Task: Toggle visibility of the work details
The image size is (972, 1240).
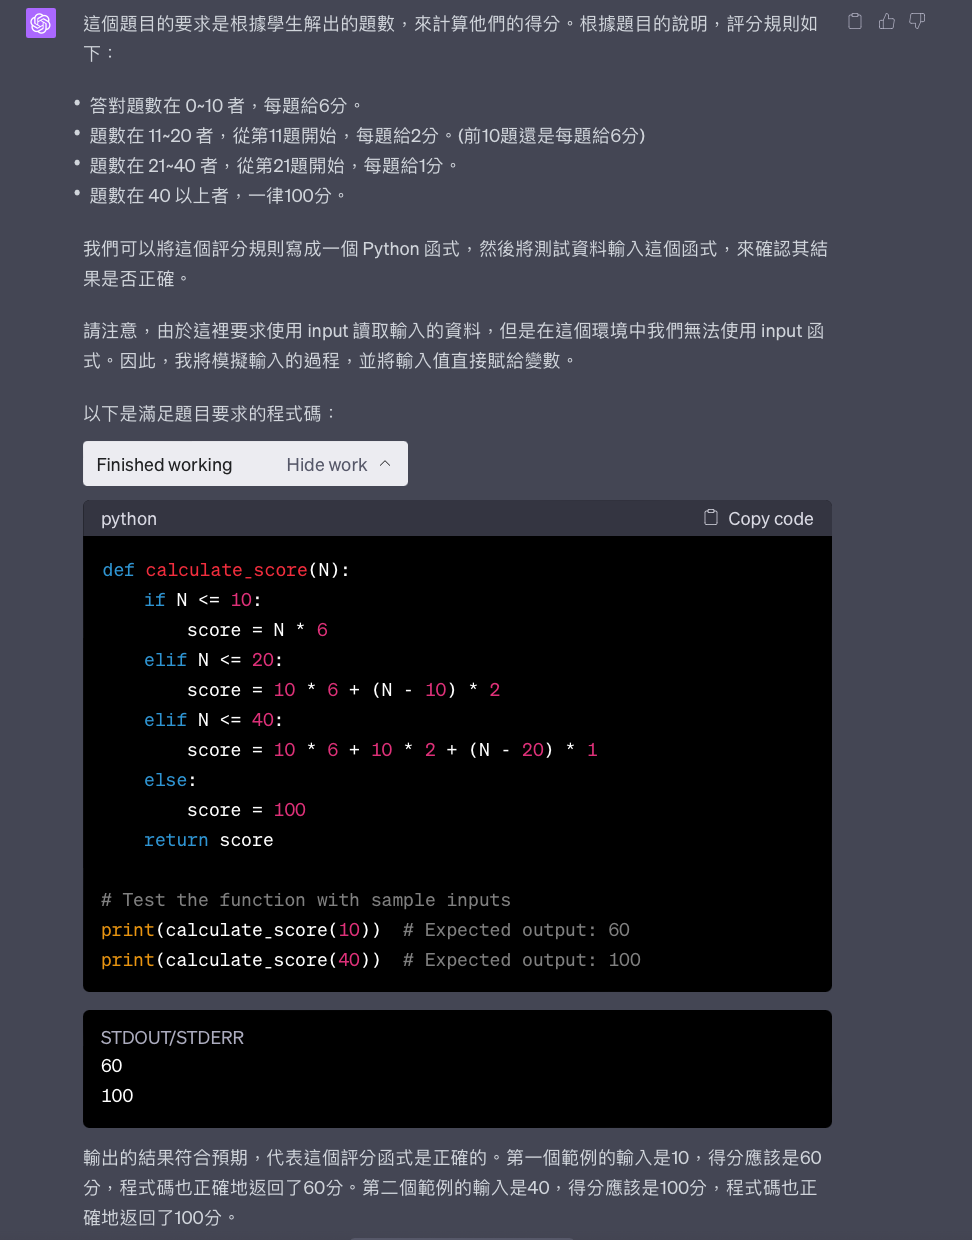Action: click(x=327, y=463)
